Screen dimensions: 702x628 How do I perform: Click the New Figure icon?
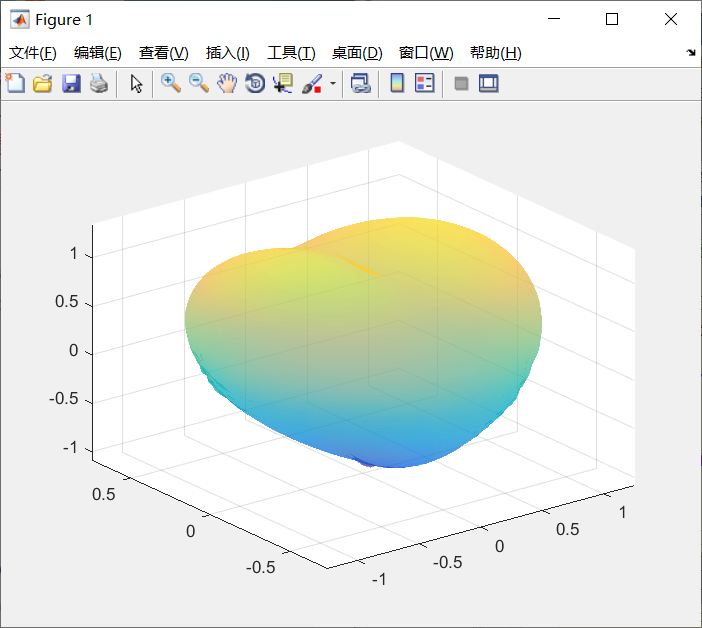[16, 83]
